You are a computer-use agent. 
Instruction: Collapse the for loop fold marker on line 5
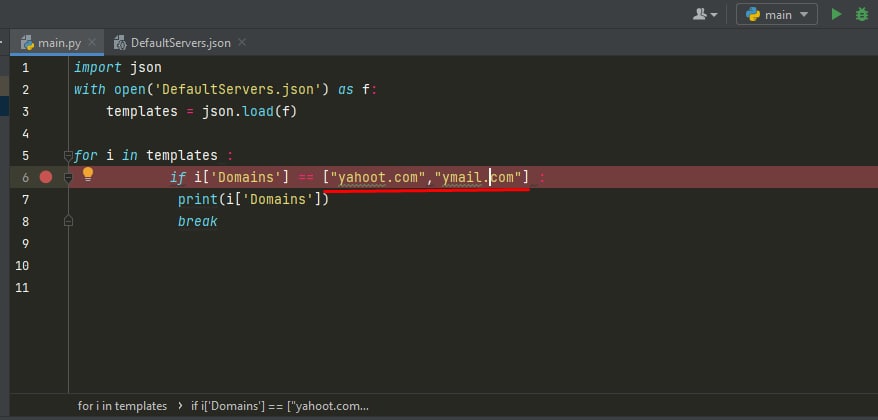(x=68, y=155)
